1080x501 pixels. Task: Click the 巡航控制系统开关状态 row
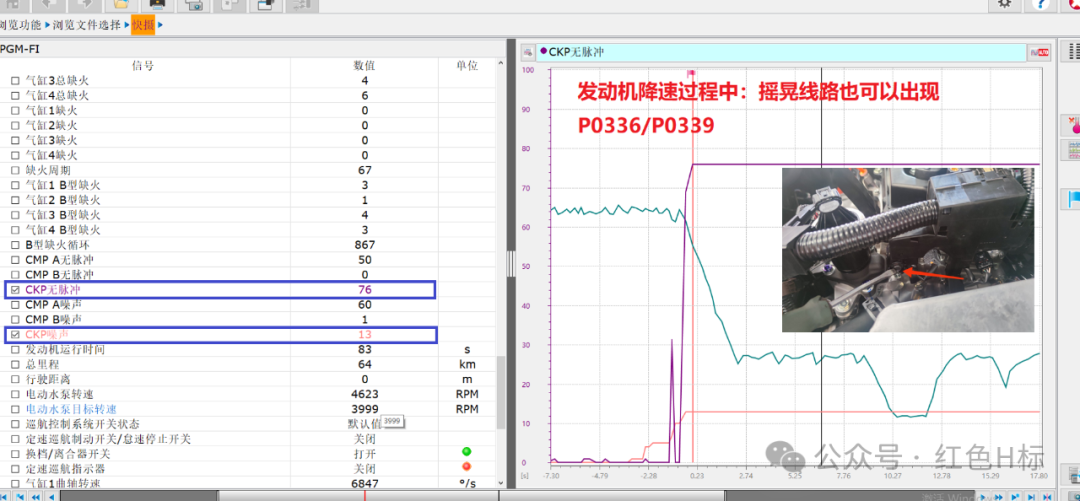(248, 425)
